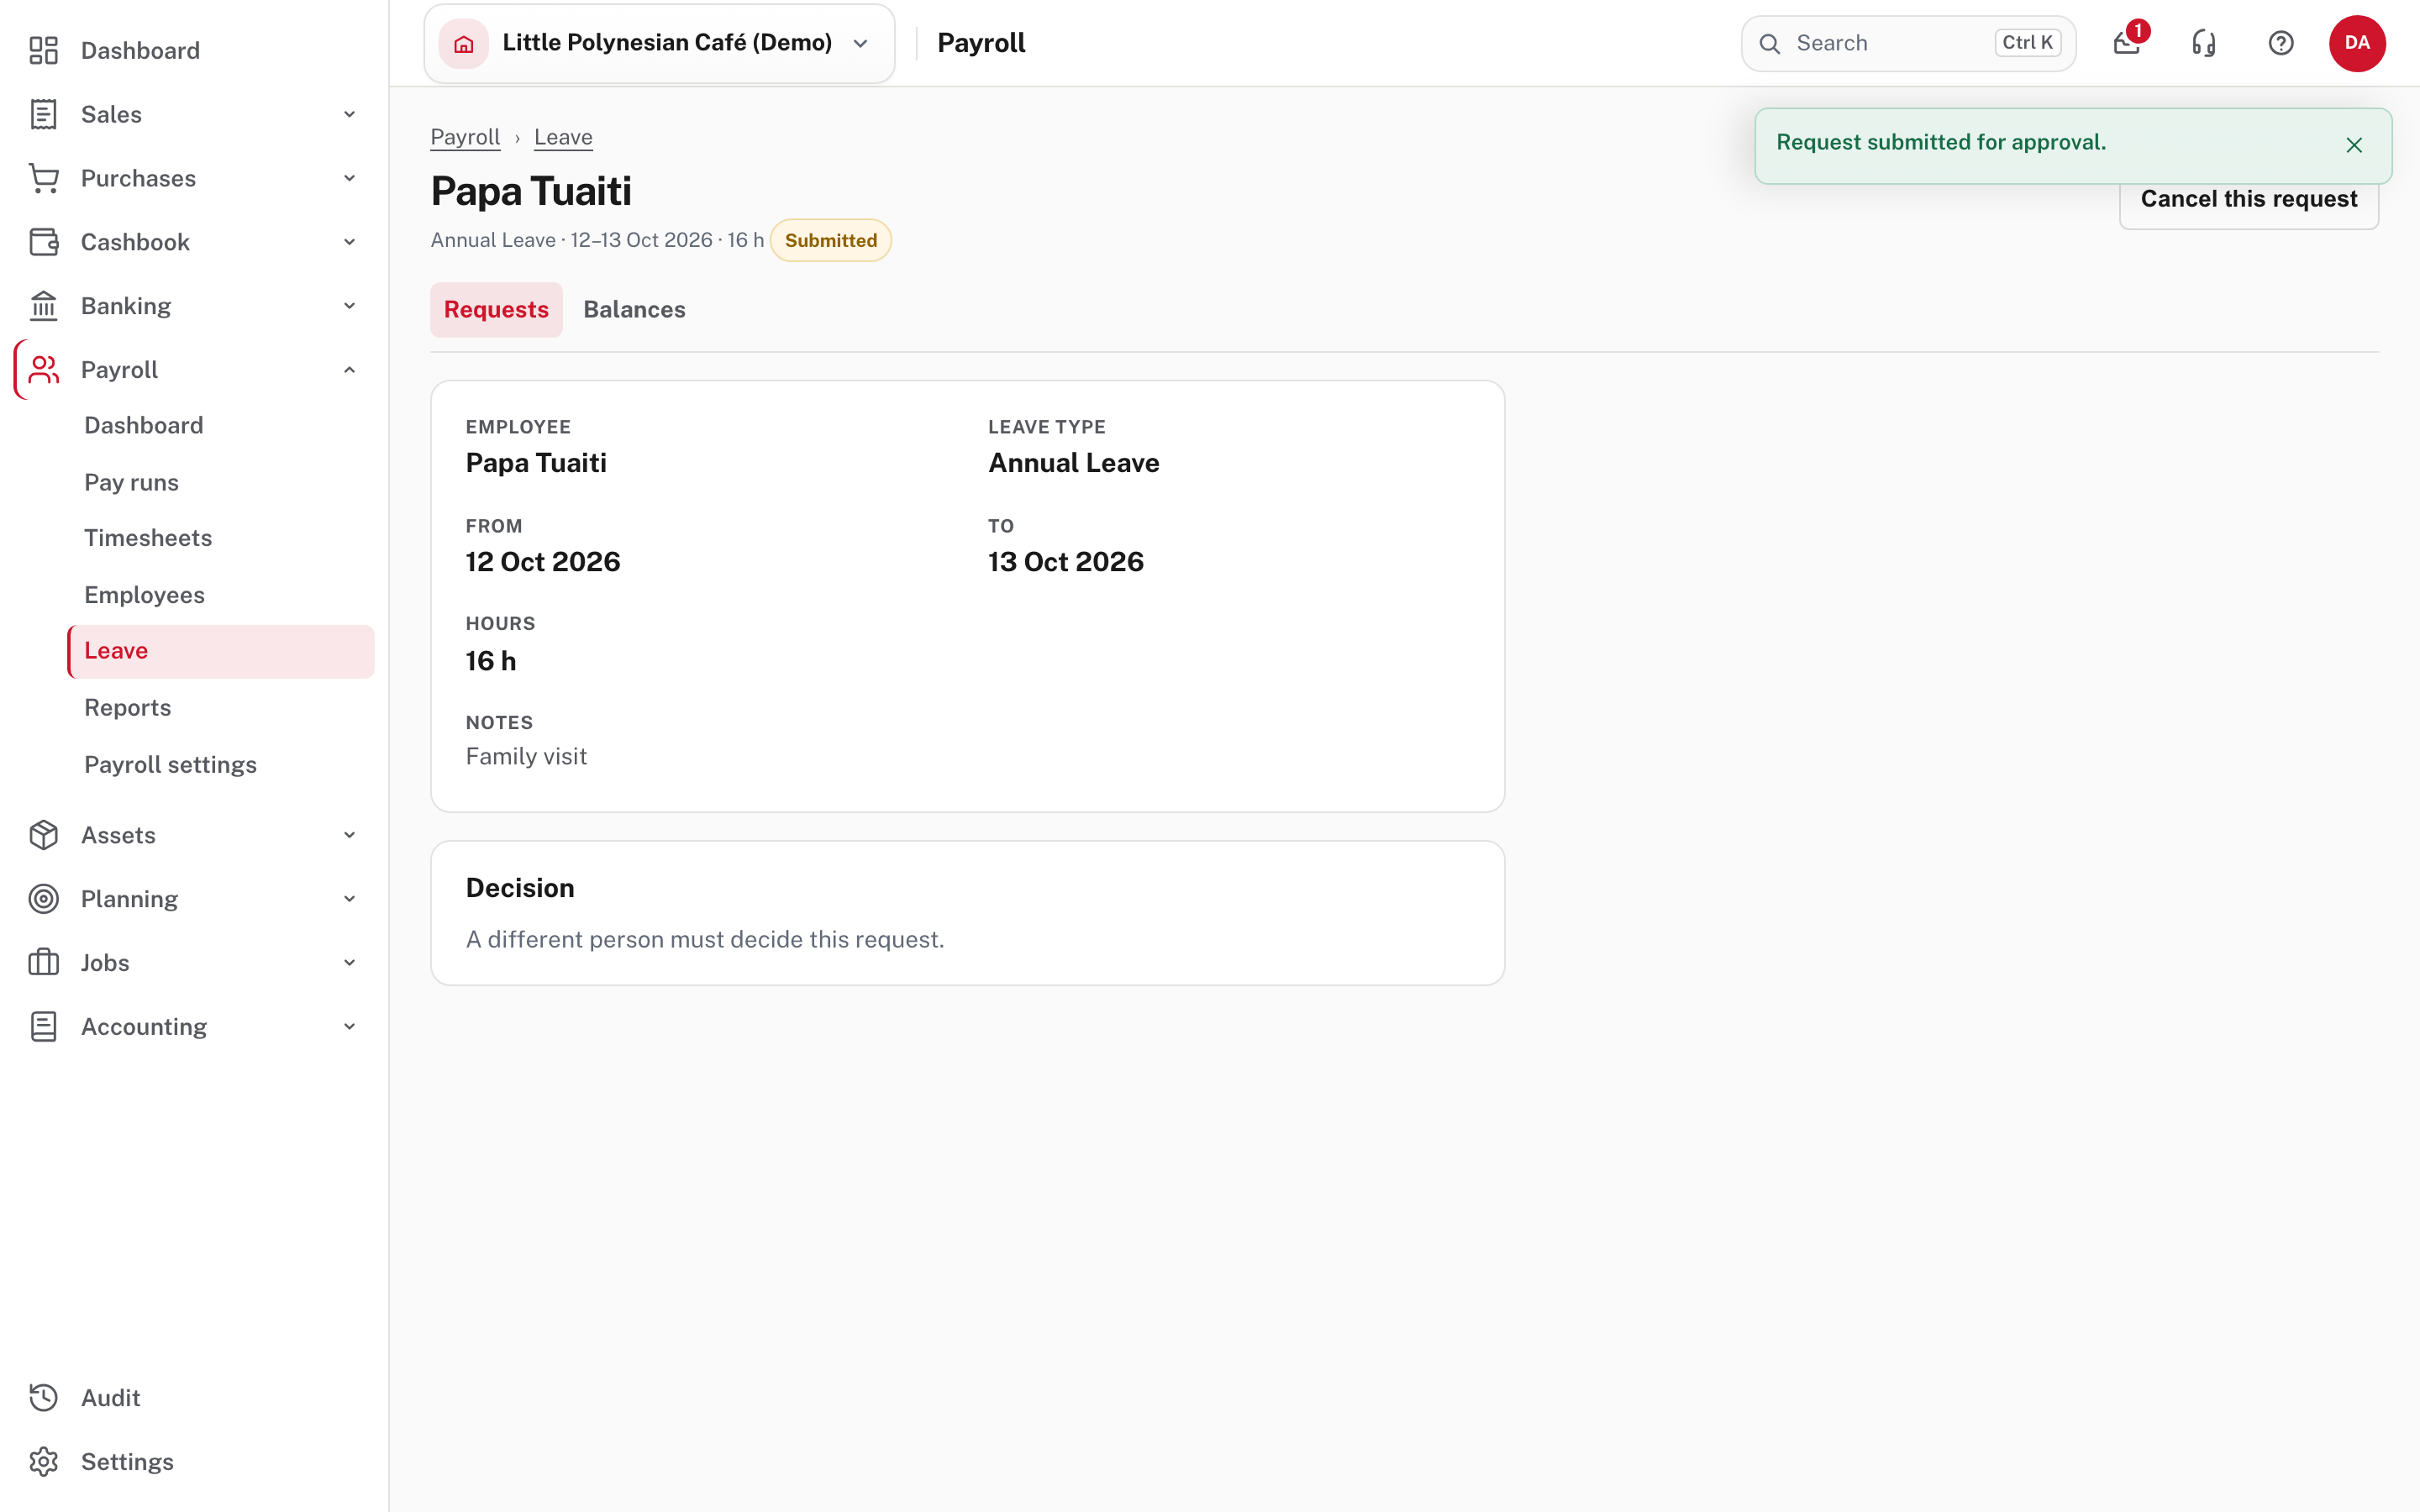
Task: Click the Cashbook wallet icon
Action: click(43, 242)
